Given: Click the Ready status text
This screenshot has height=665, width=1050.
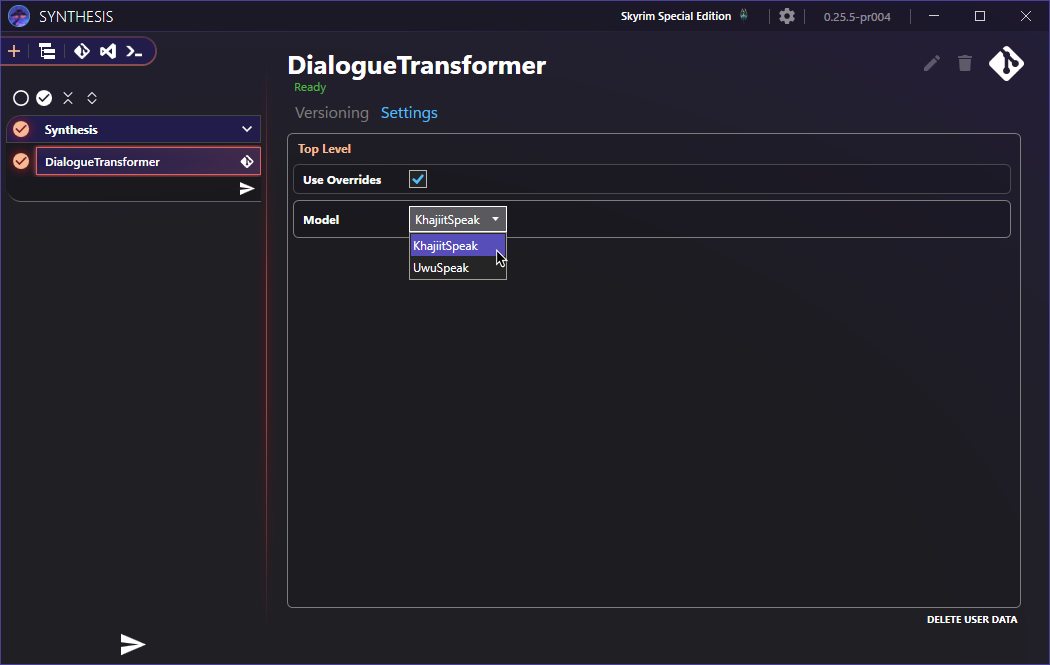Looking at the screenshot, I should pyautogui.click(x=310, y=87).
